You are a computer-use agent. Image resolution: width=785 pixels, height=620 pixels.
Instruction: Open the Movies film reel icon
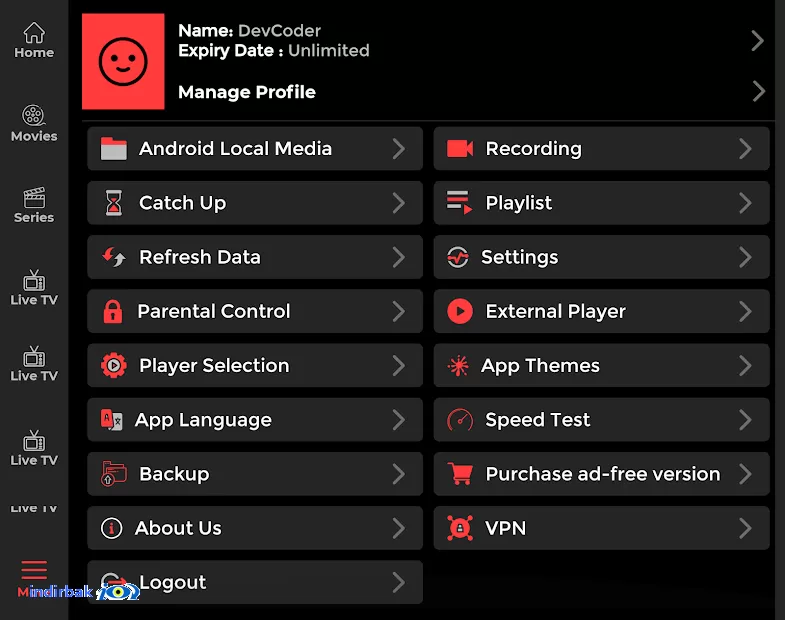pos(34,116)
